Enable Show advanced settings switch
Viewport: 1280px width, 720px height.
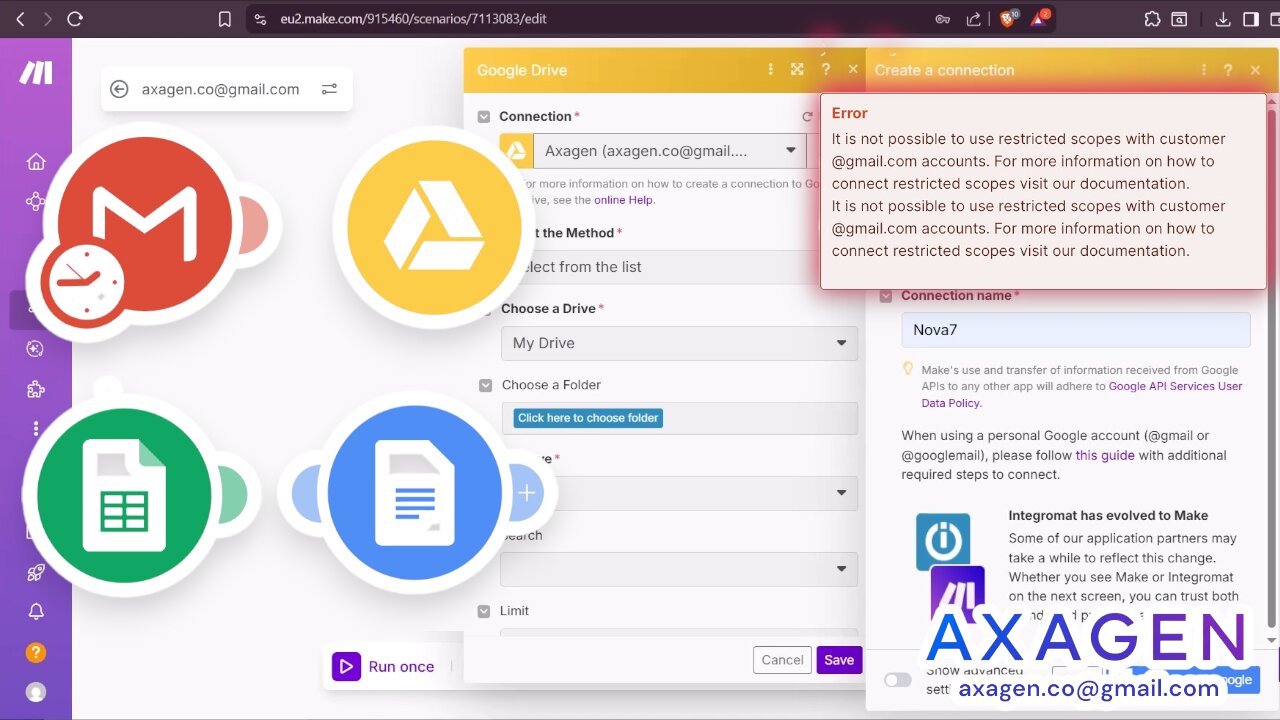(898, 680)
